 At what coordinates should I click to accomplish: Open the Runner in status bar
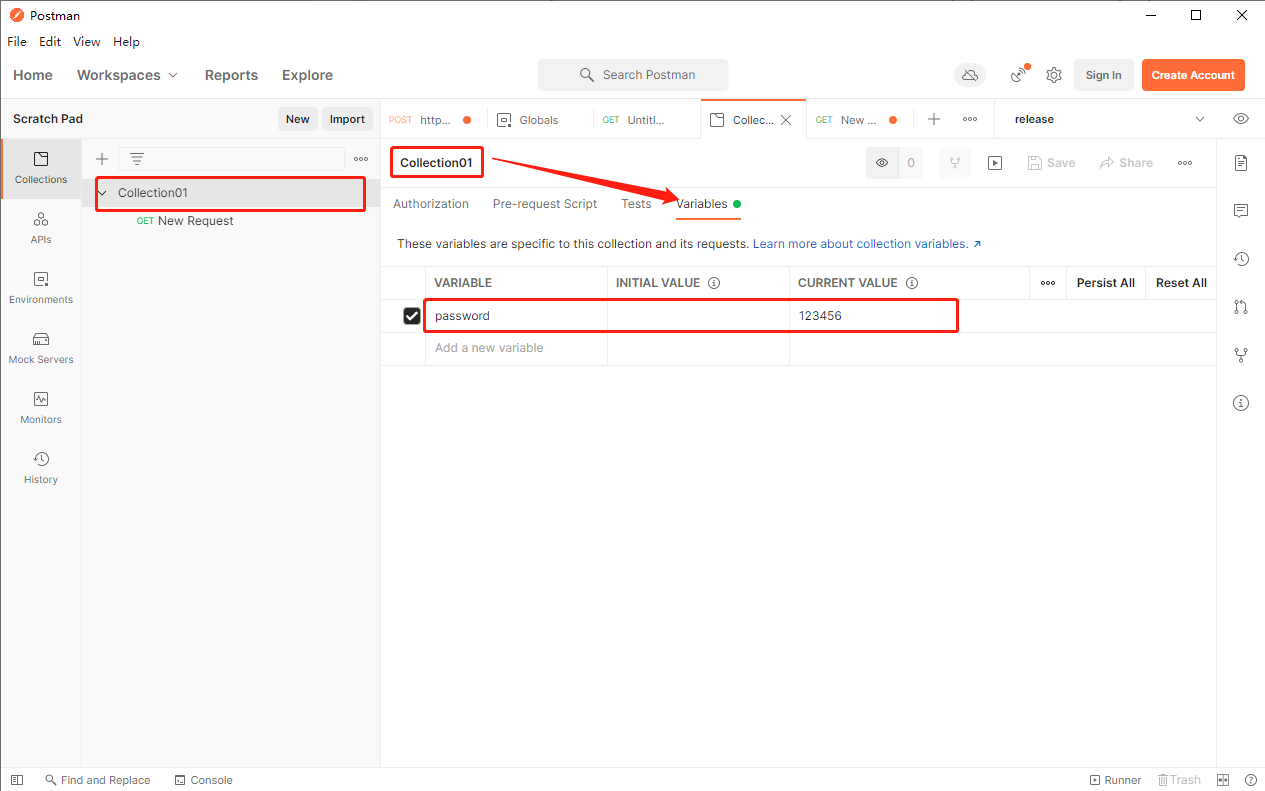click(1115, 780)
